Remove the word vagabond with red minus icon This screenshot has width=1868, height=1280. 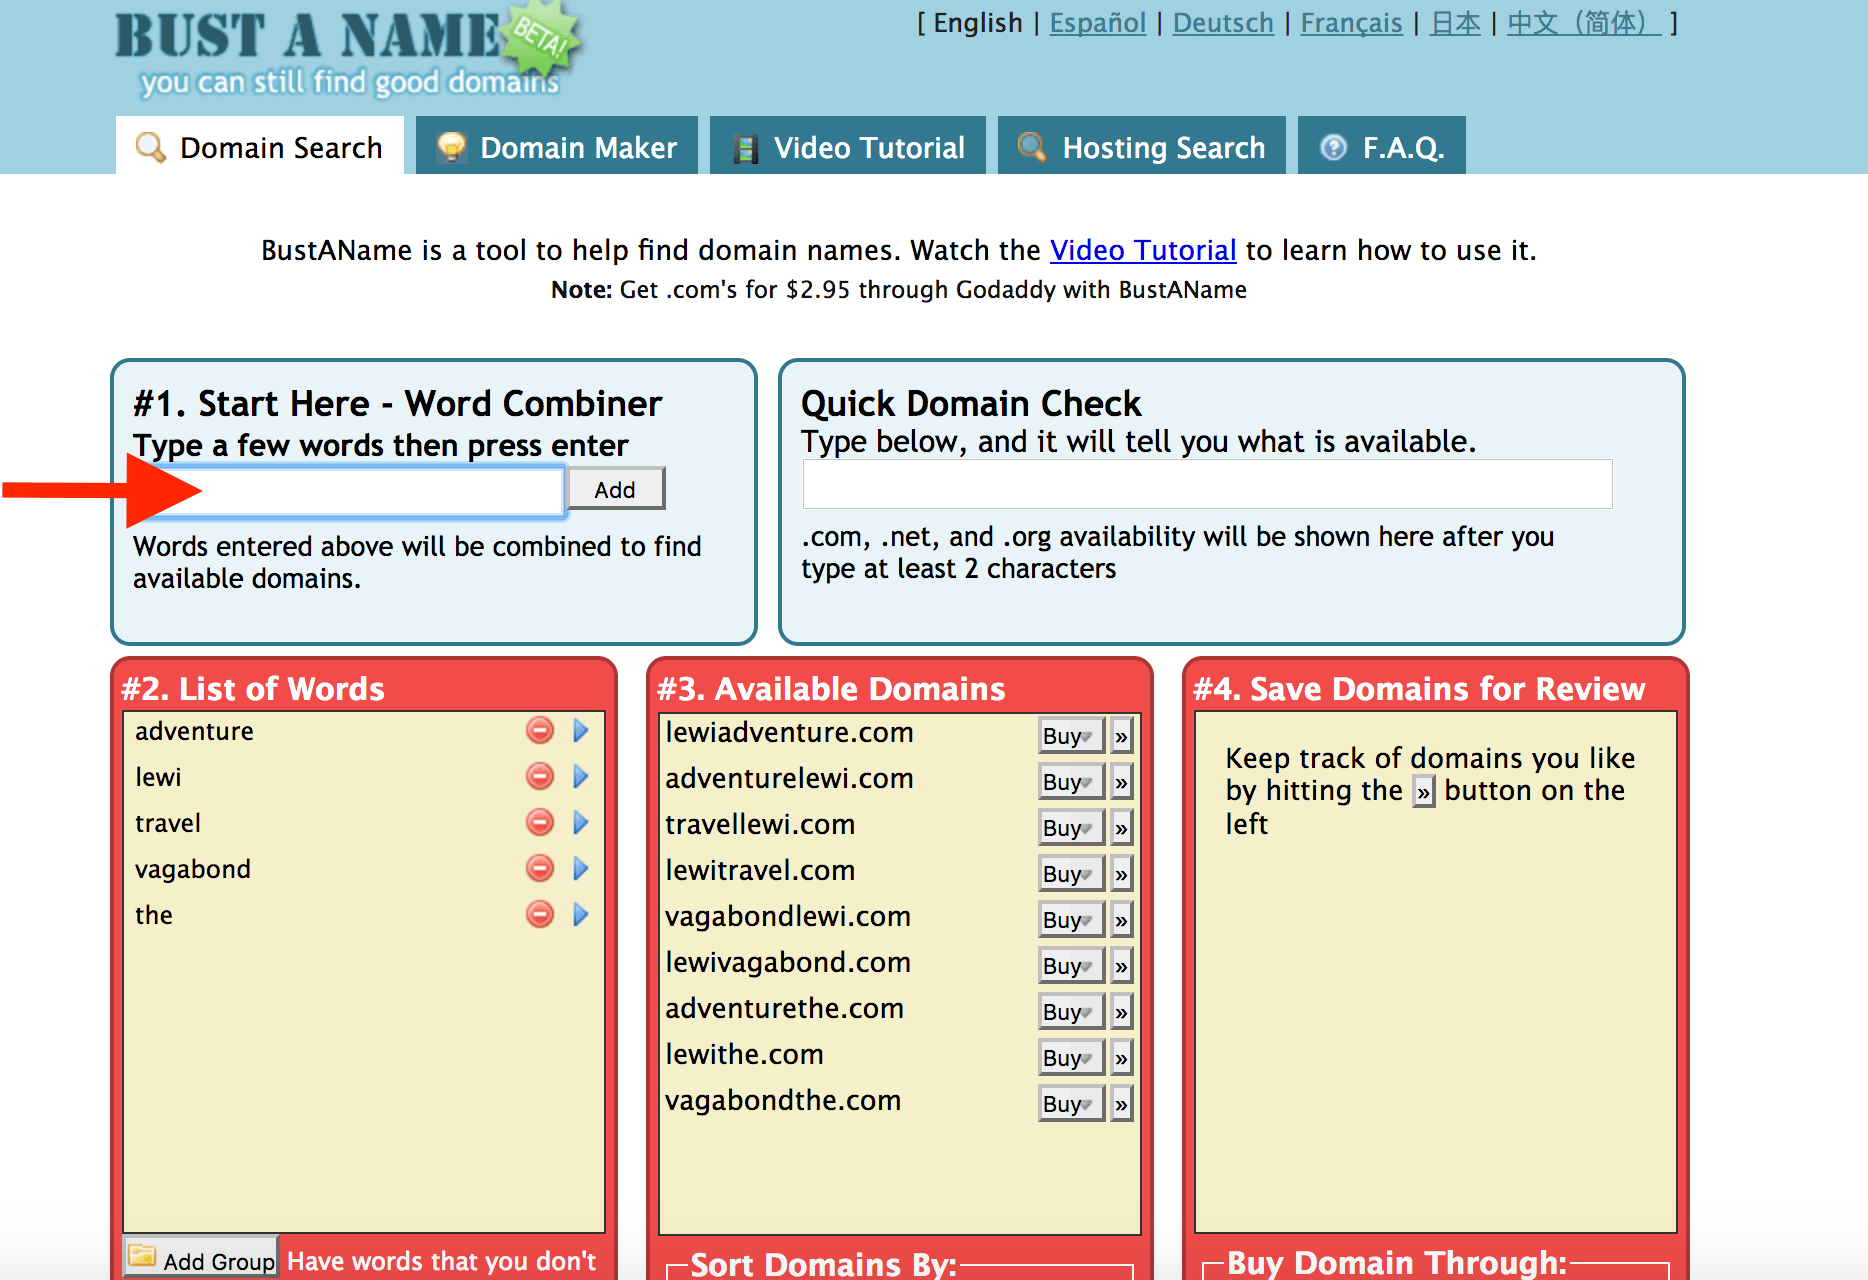coord(540,869)
